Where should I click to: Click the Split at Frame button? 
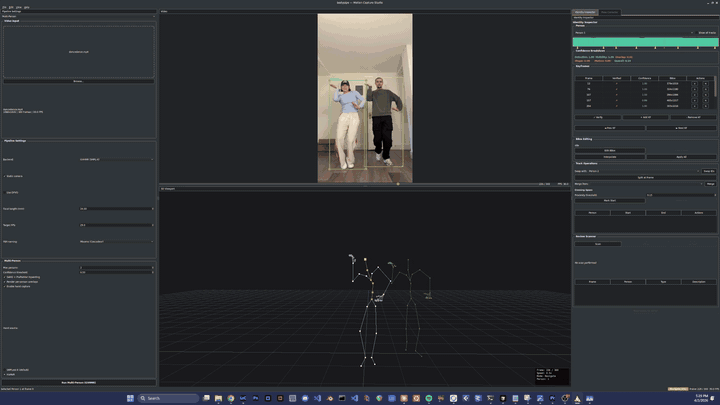pyautogui.click(x=646, y=177)
